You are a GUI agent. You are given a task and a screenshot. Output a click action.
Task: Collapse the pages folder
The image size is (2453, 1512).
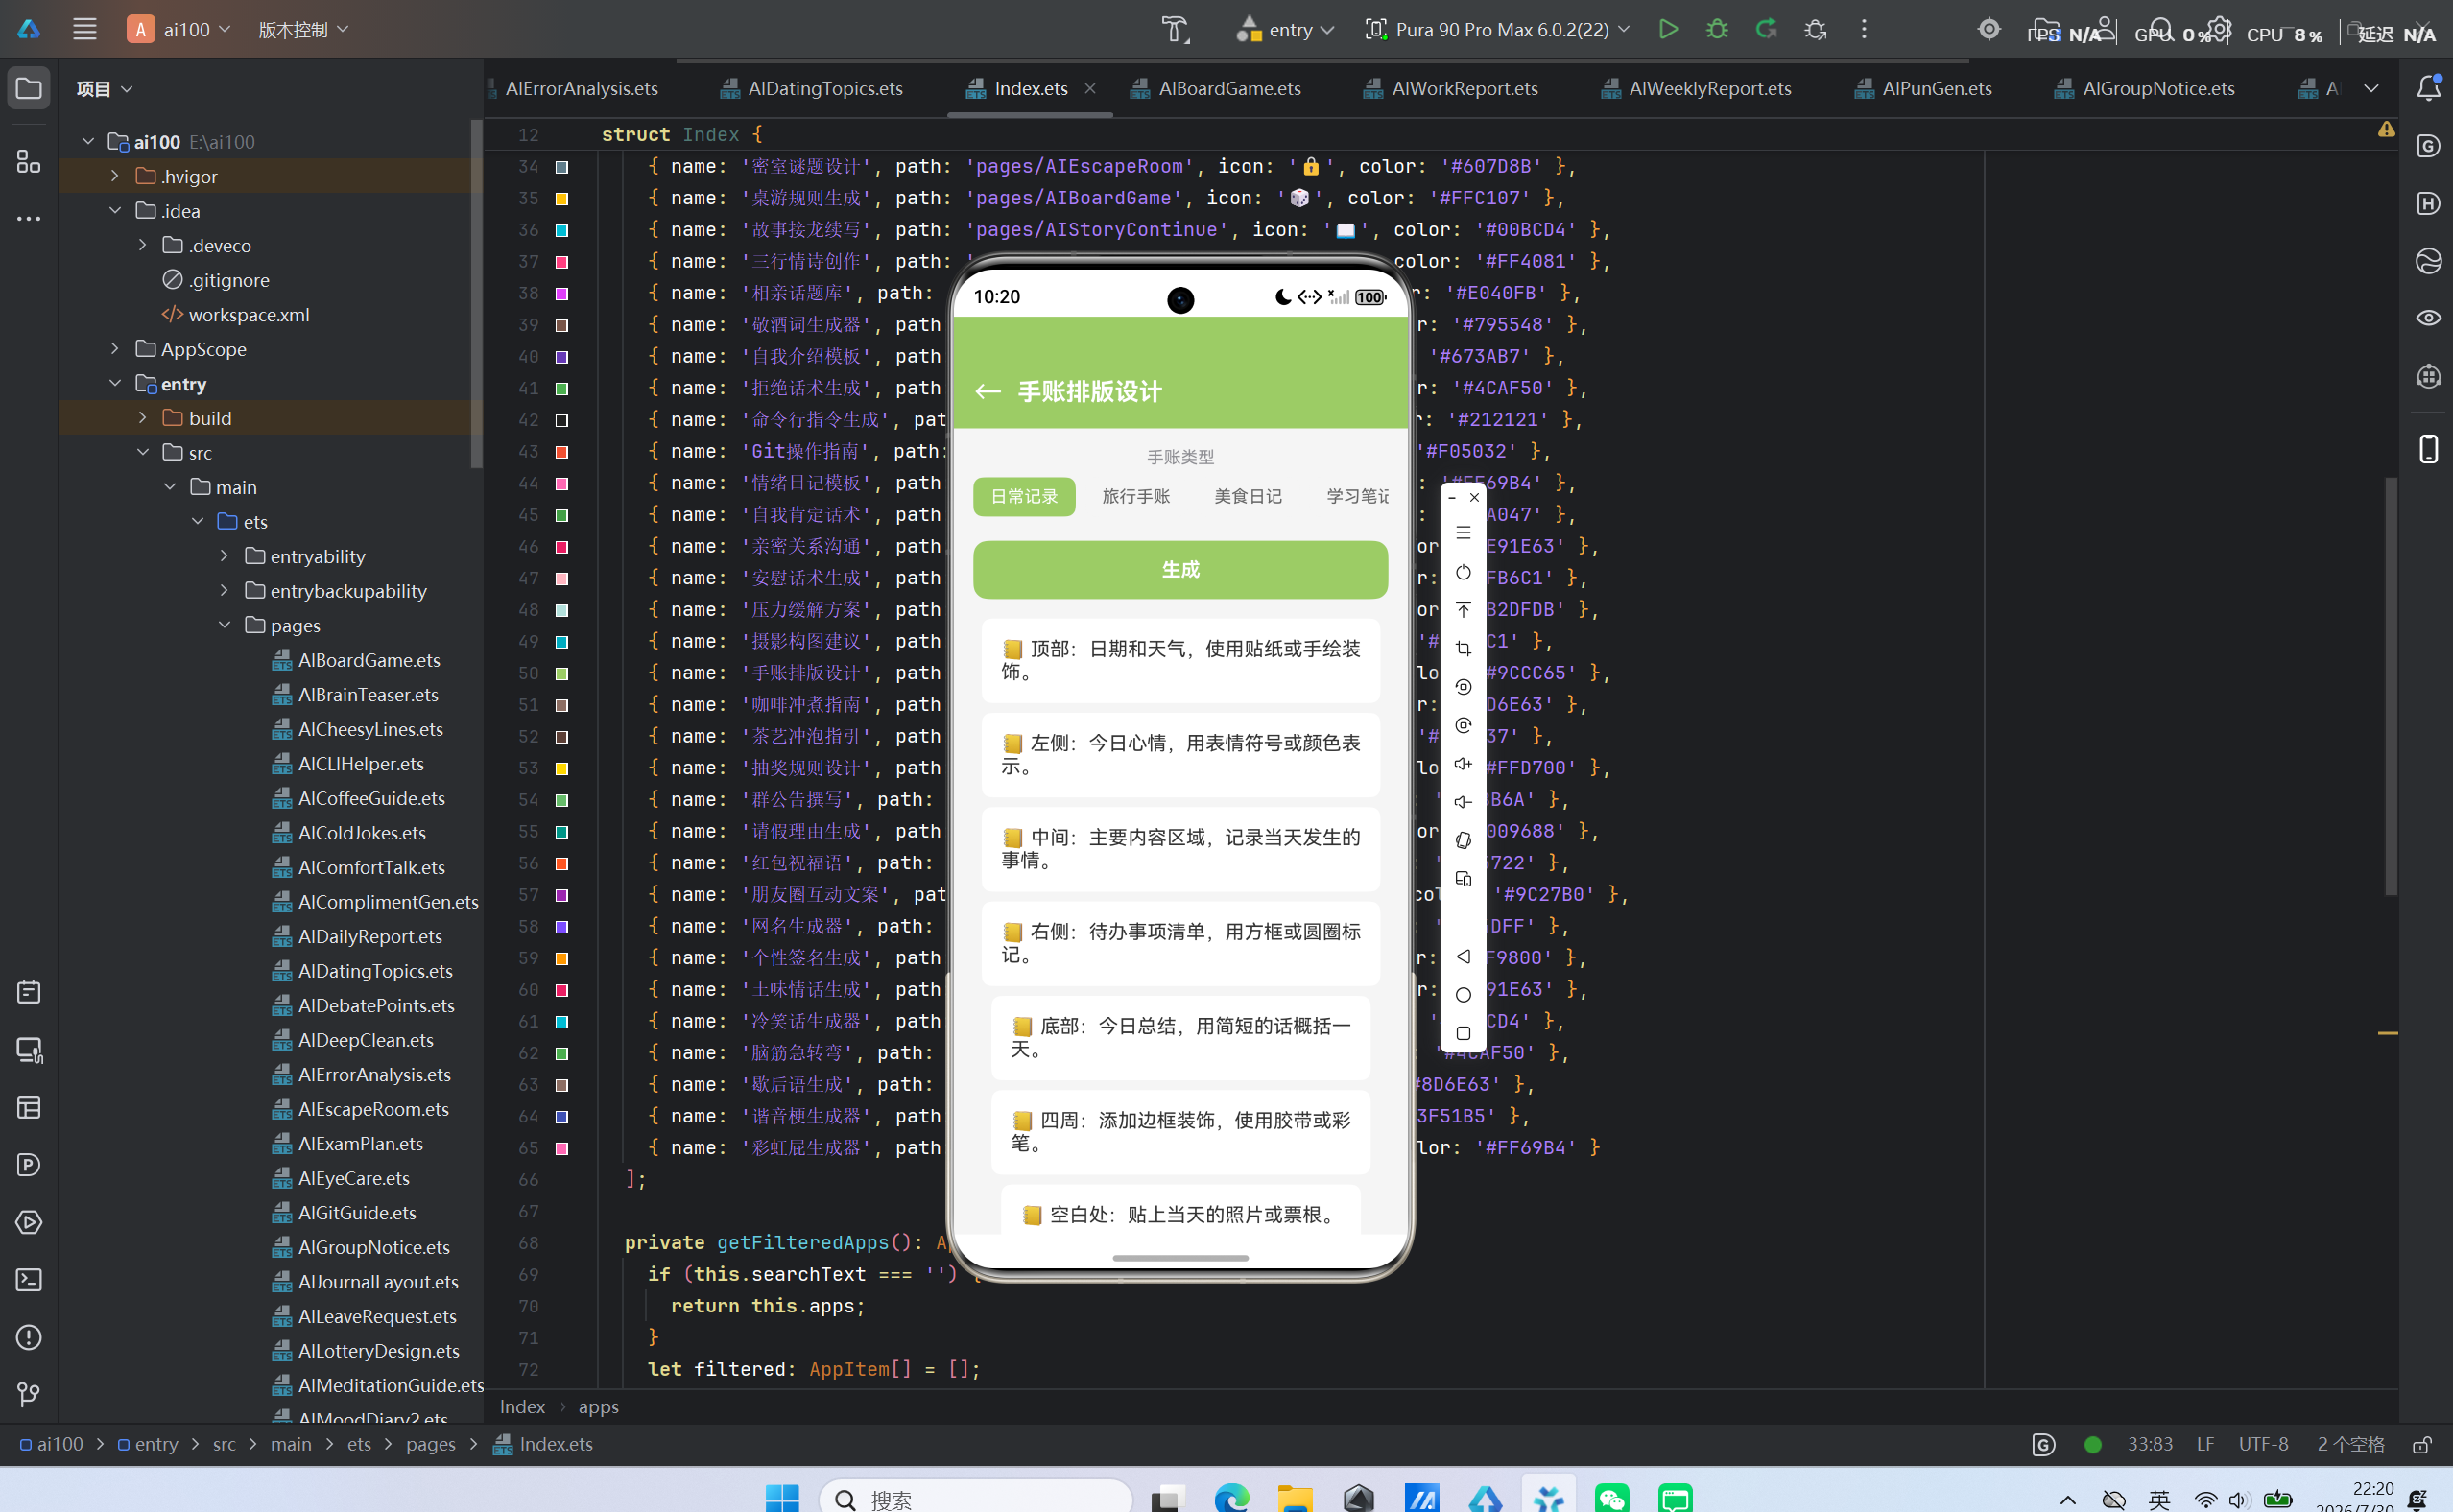pos(224,625)
